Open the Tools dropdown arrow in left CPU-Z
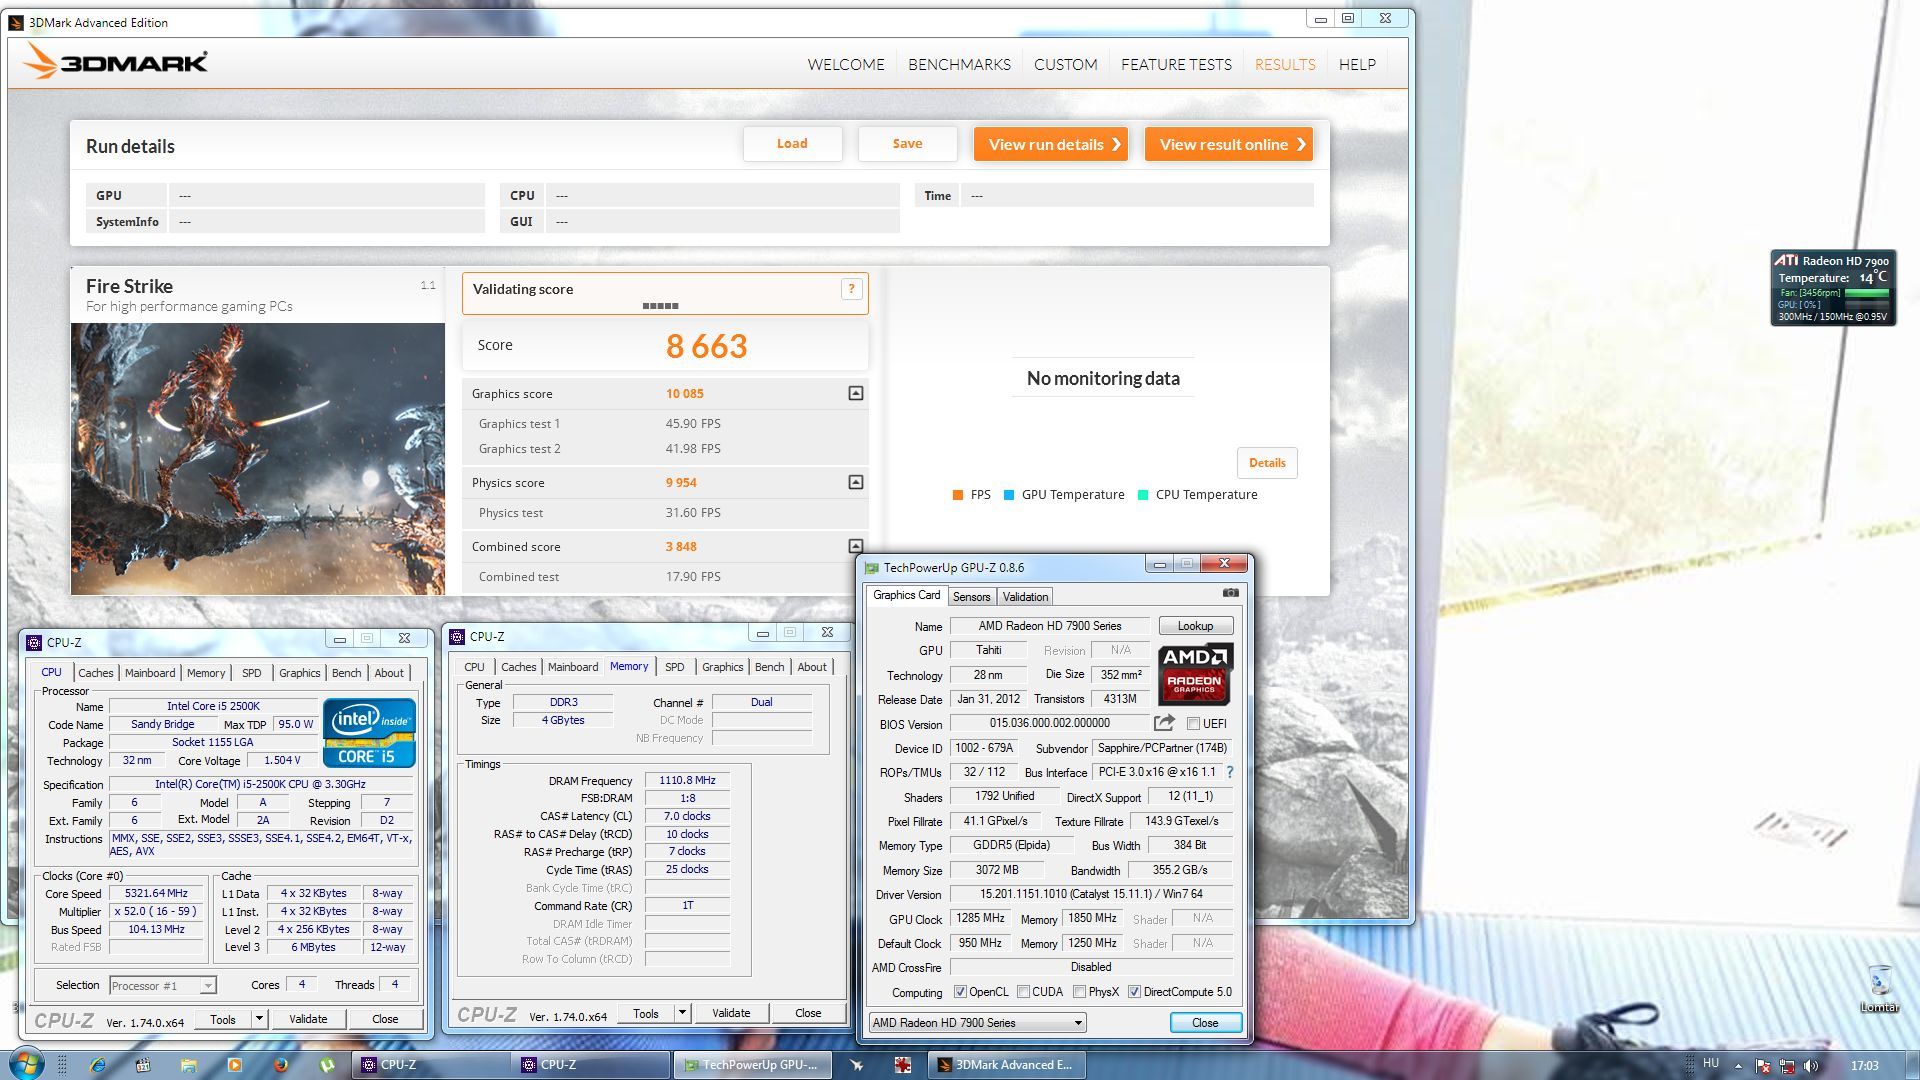Screen dimensions: 1920x1080 tap(259, 1019)
